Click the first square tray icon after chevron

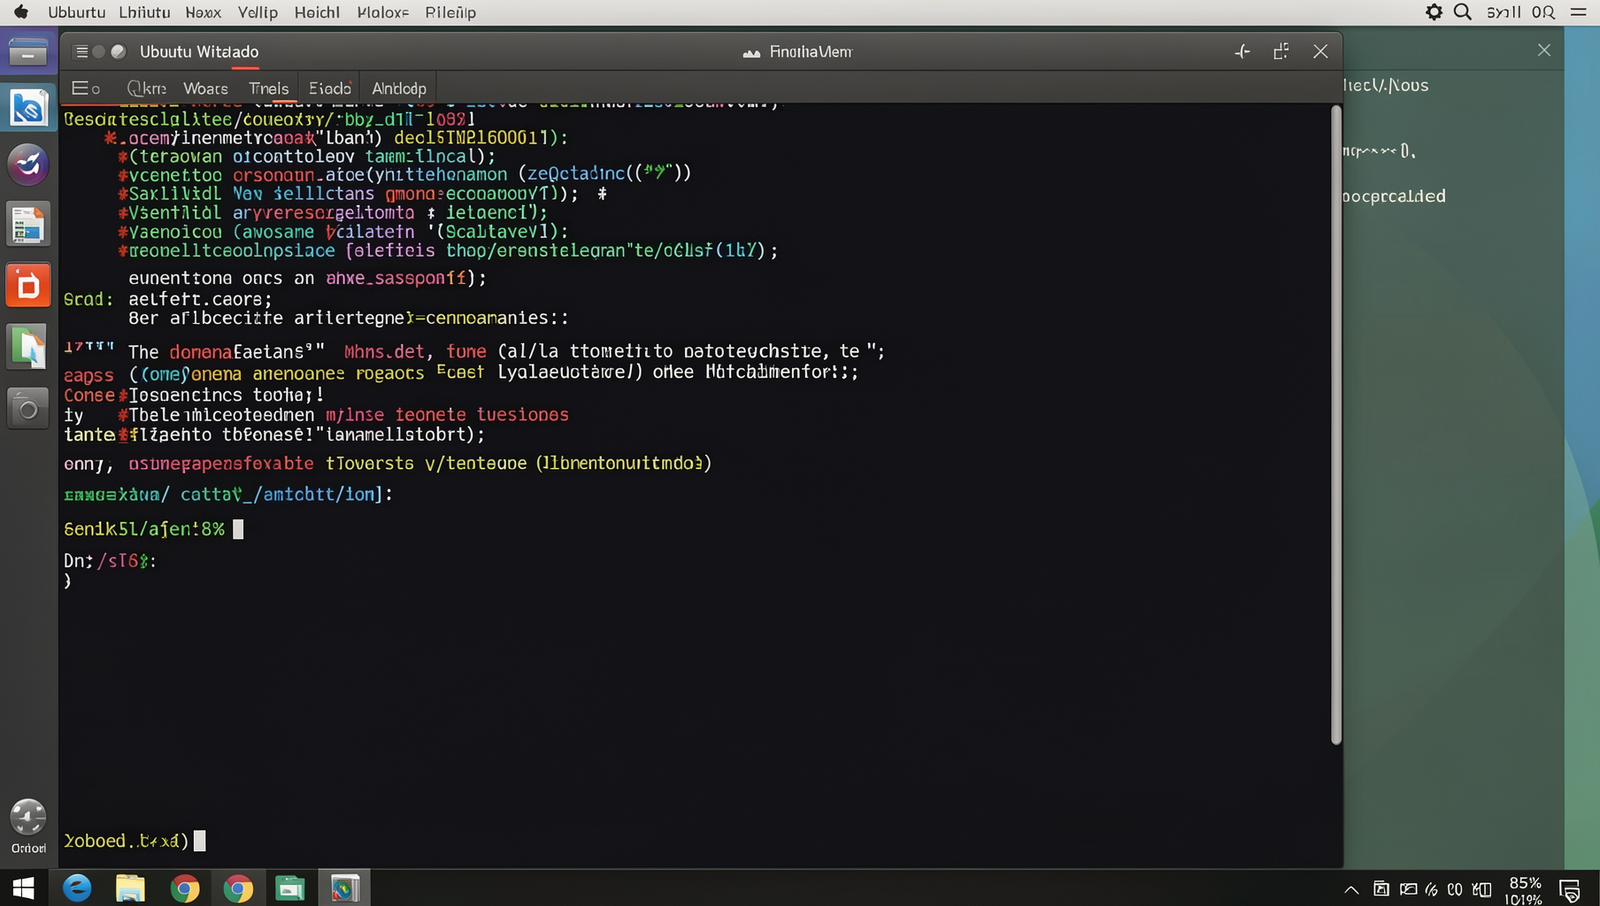coord(1381,888)
